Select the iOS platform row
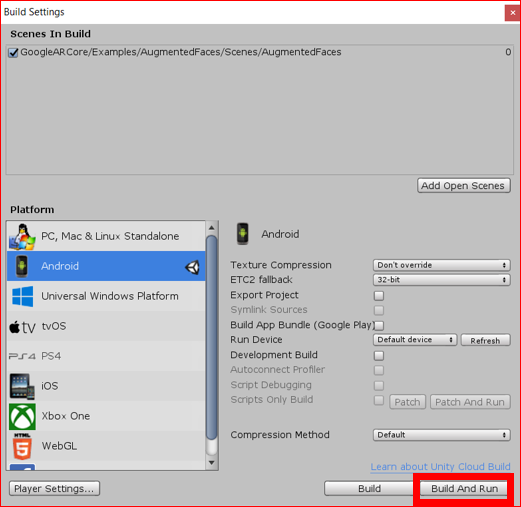 click(x=106, y=386)
